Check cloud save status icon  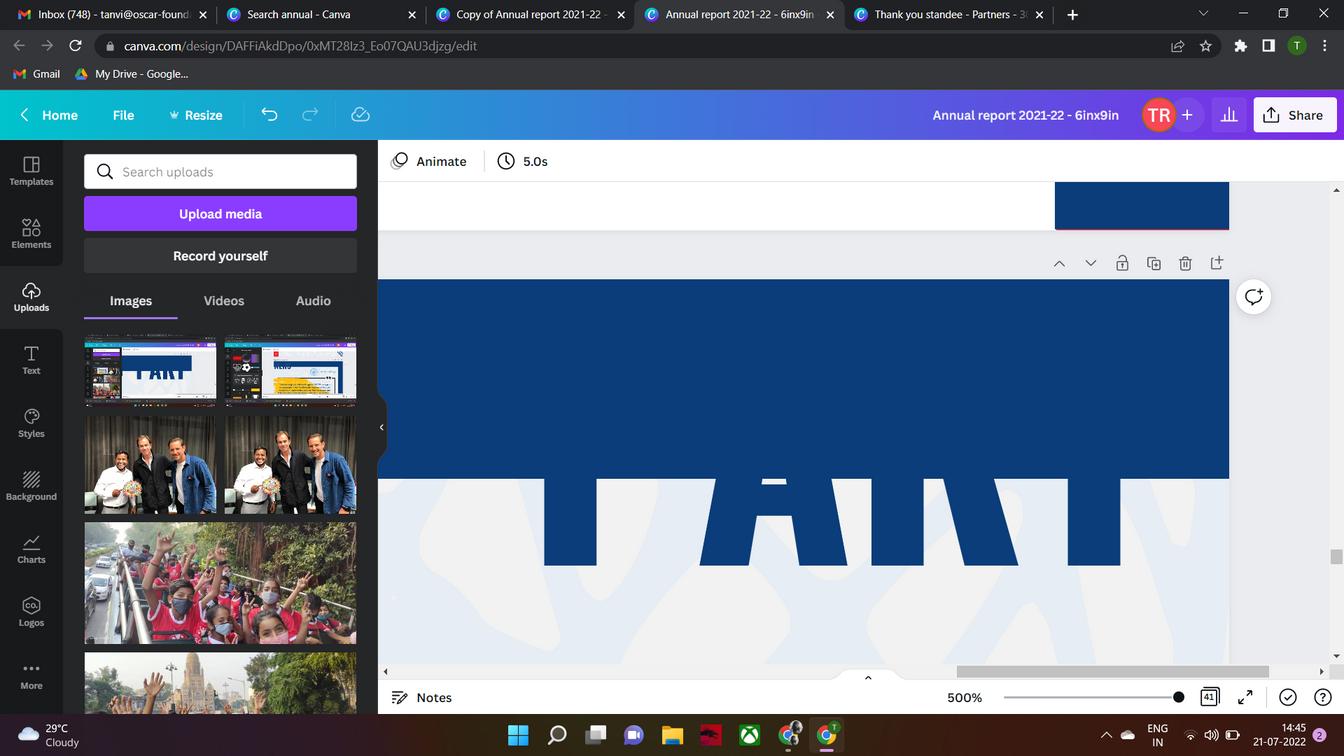[x=361, y=115]
